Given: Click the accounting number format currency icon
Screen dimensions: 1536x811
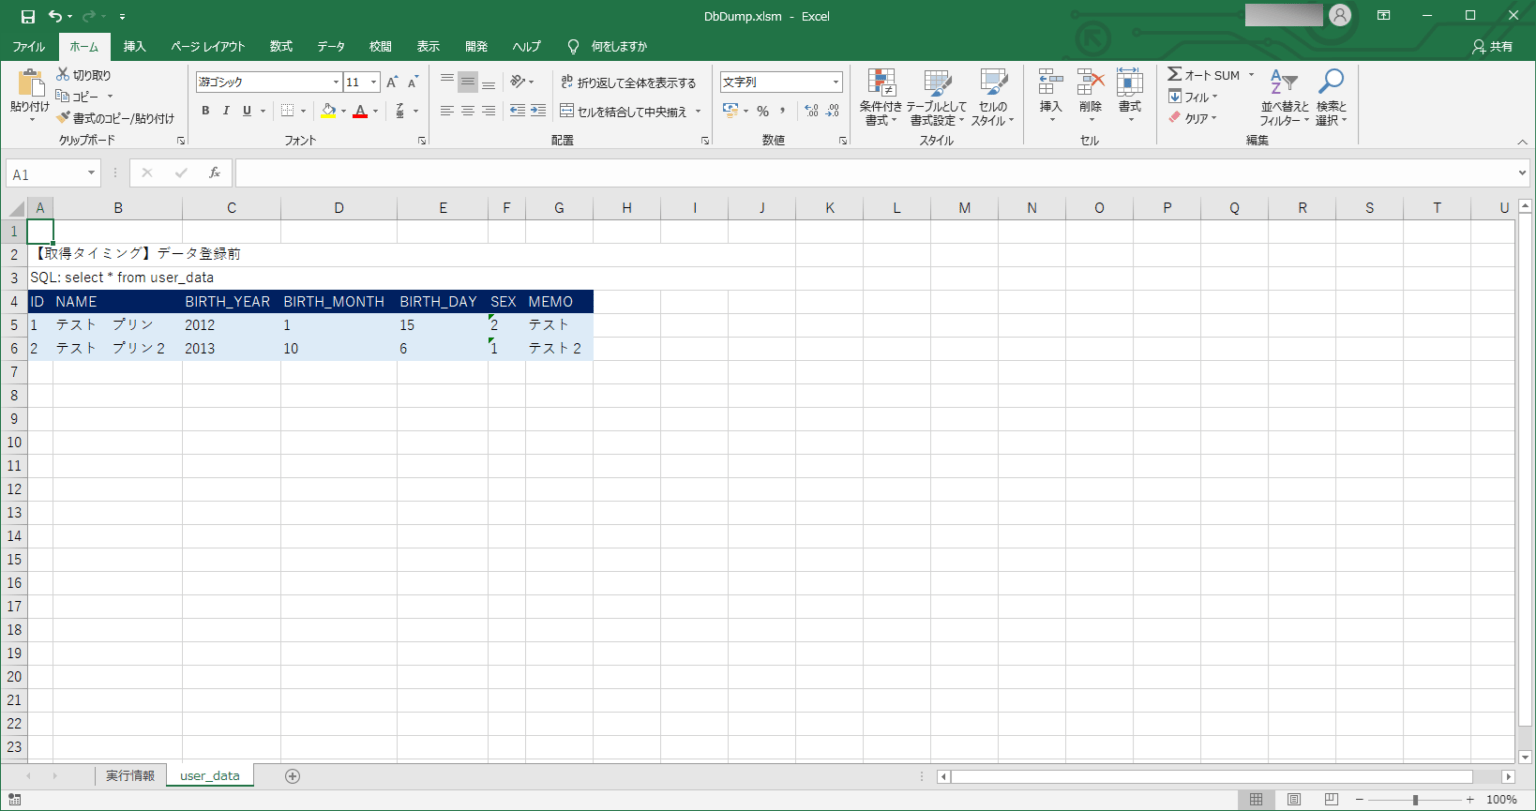Looking at the screenshot, I should pos(730,111).
